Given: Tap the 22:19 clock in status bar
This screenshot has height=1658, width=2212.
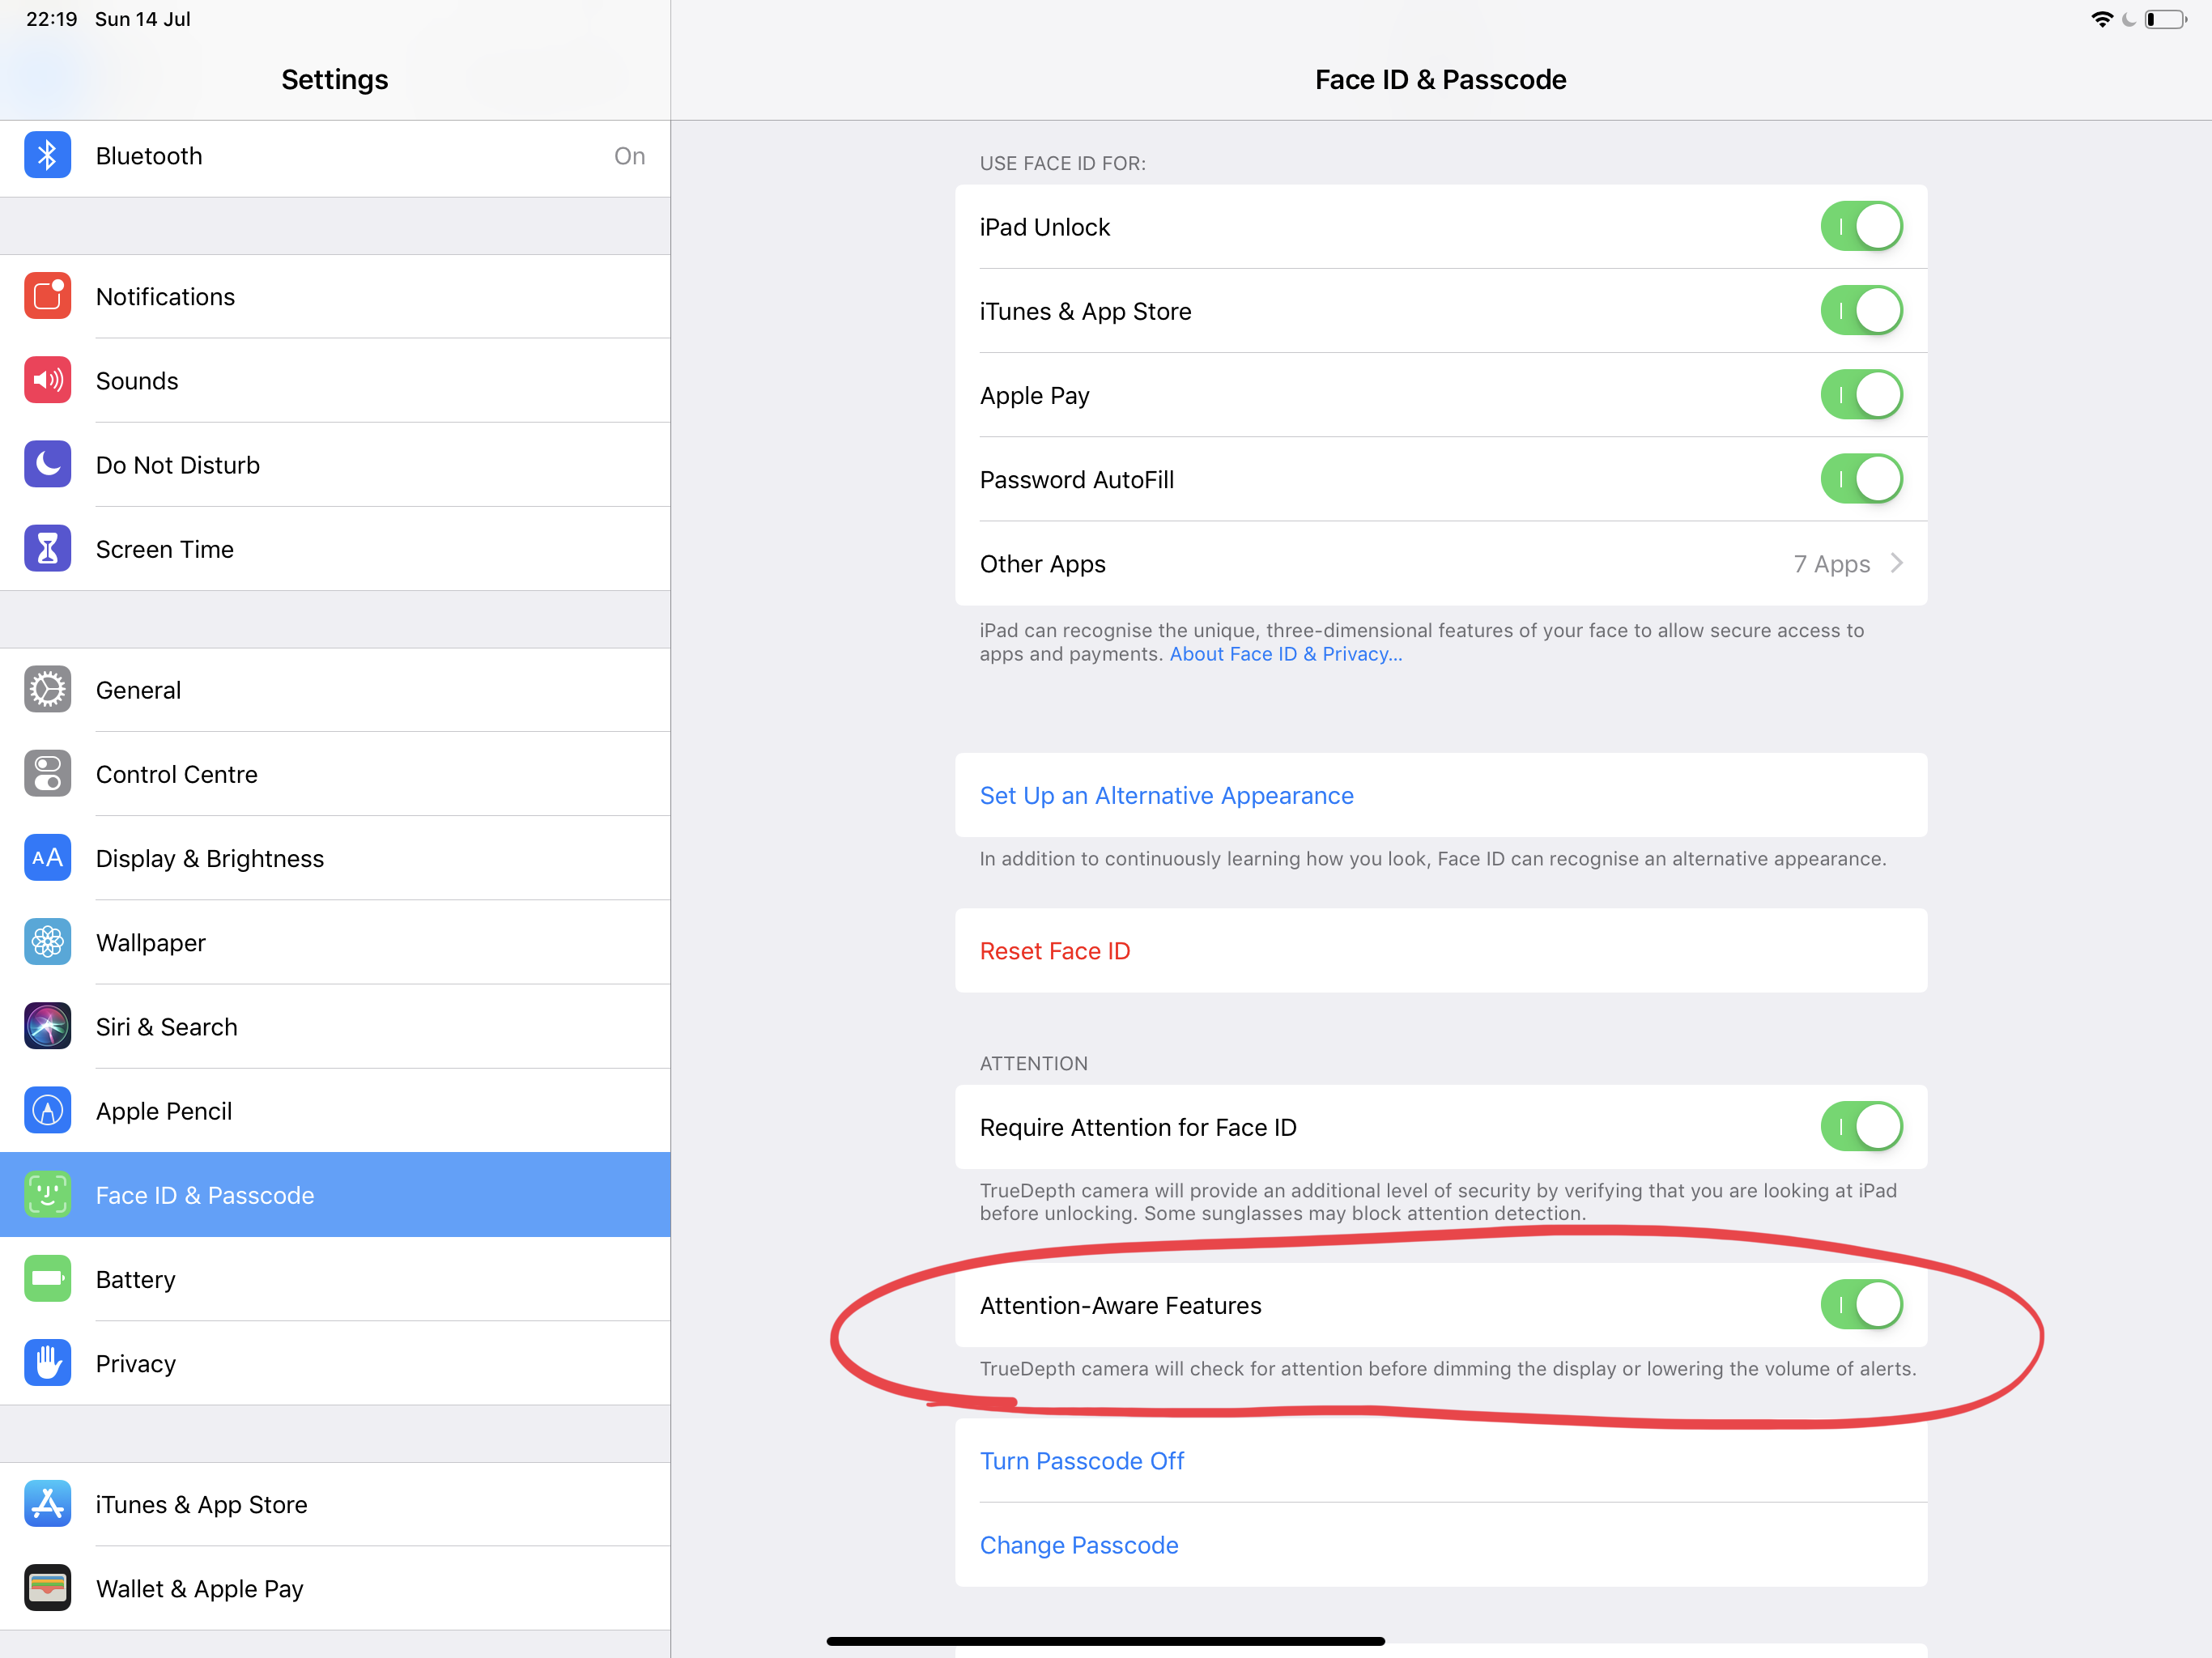Looking at the screenshot, I should coord(51,19).
